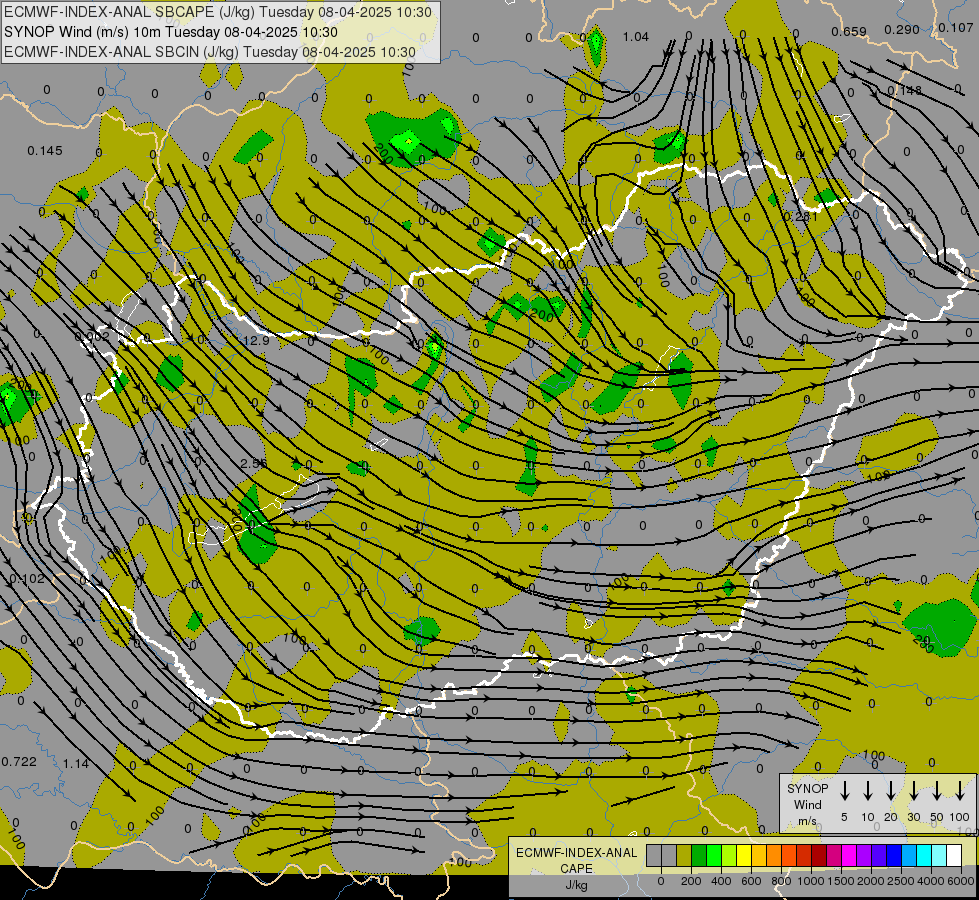This screenshot has width=979, height=900.
Task: Click the 200 tick label on CAPE scale
Action: click(x=691, y=881)
